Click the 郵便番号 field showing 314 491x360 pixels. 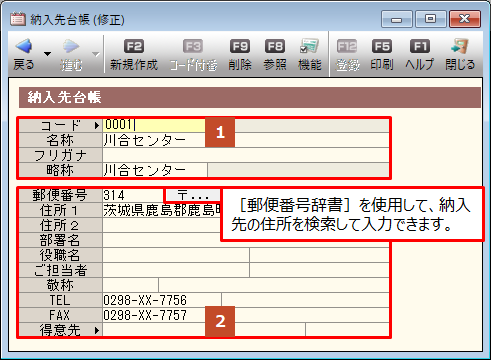click(134, 195)
